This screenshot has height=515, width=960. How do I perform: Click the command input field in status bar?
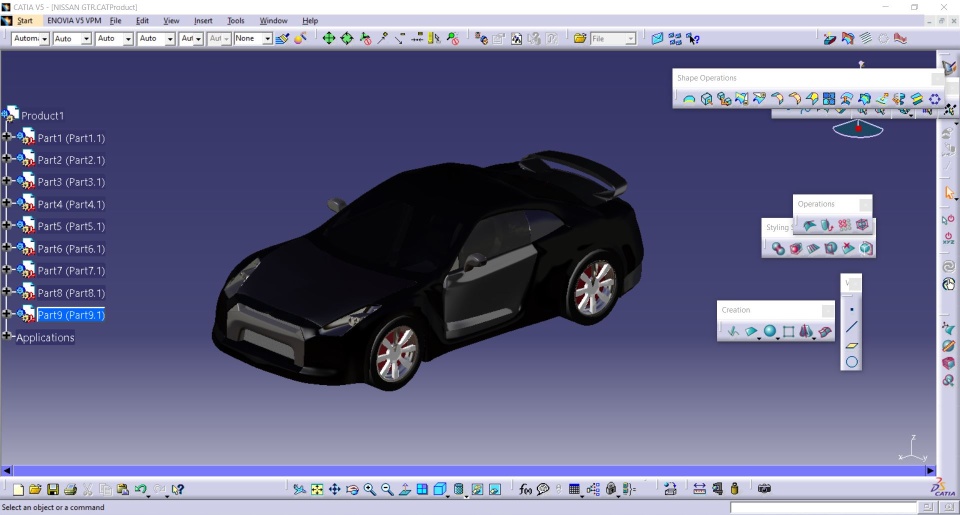coord(823,508)
